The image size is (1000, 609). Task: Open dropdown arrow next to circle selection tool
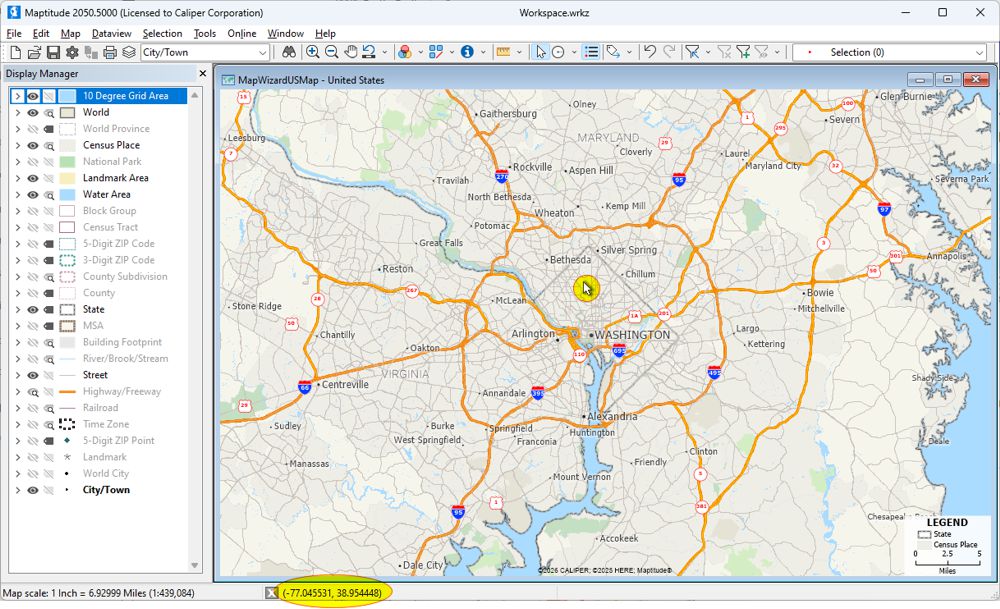point(574,52)
